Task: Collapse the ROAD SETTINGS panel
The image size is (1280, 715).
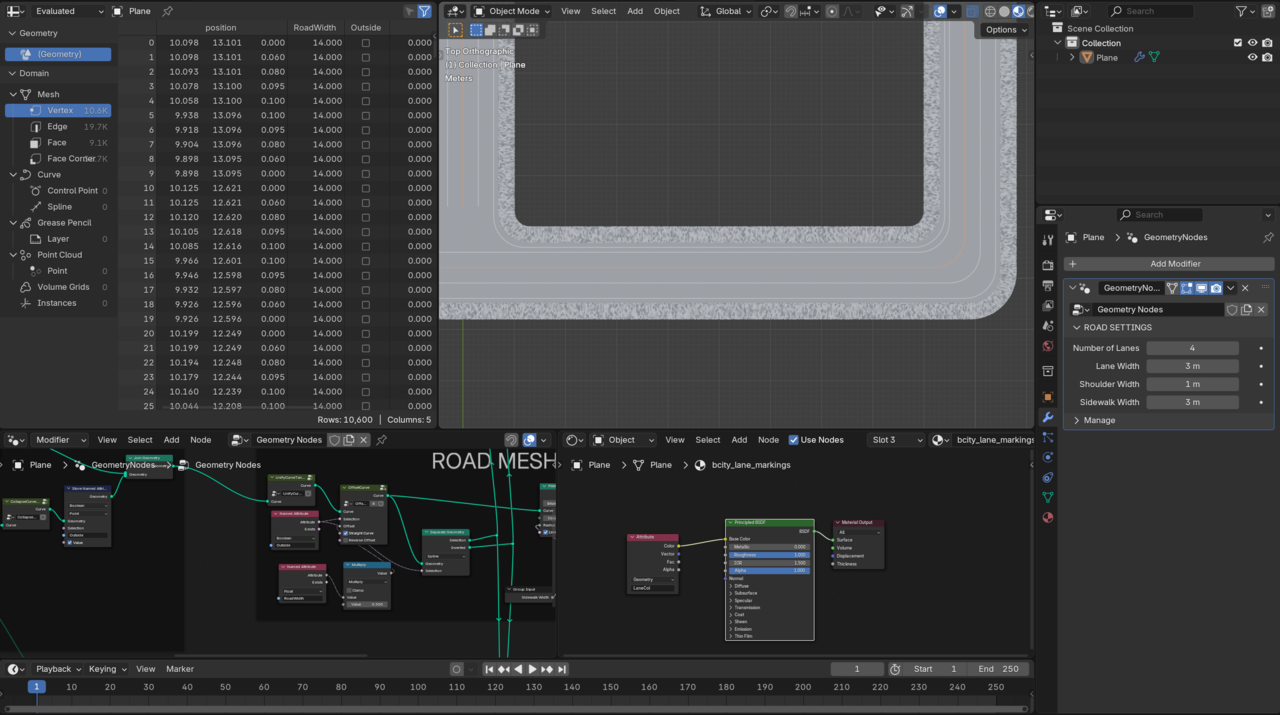Action: click(x=1077, y=328)
